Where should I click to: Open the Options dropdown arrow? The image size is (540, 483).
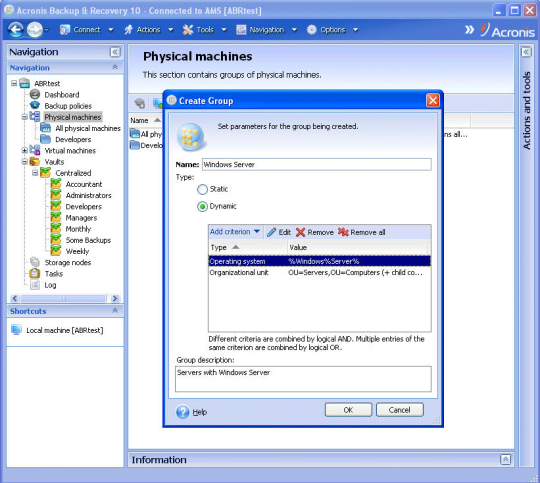coord(355,30)
